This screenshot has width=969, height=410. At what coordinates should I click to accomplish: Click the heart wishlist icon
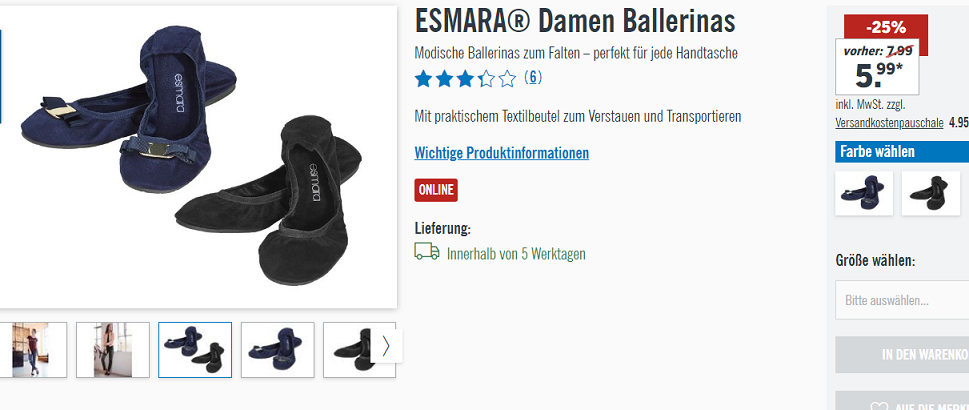click(x=879, y=406)
